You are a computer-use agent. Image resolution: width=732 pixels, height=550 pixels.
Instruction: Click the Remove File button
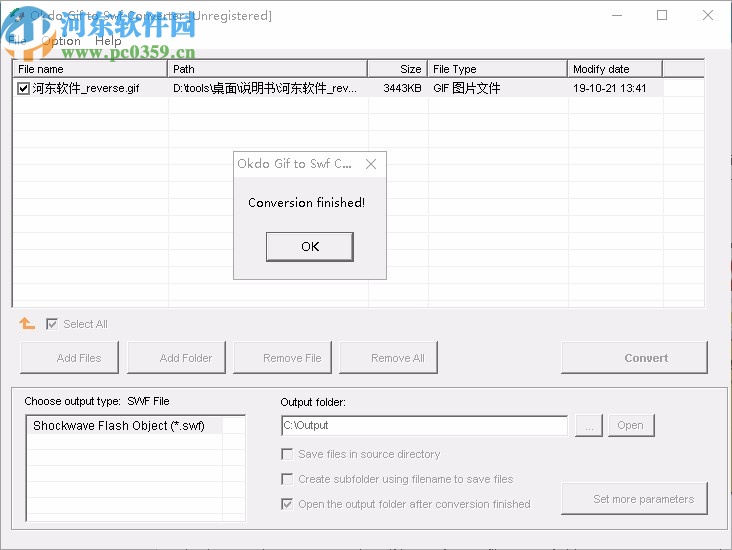282,358
